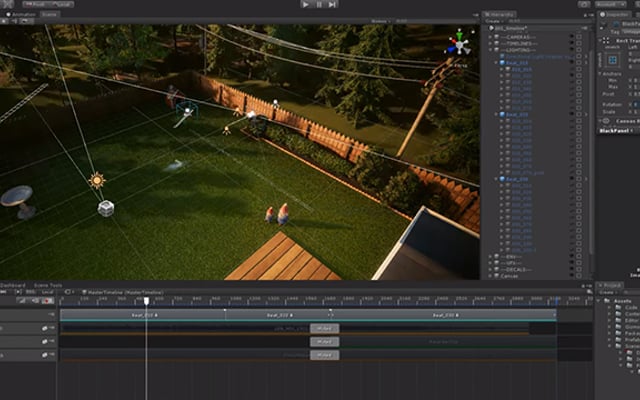Toggle visibility checkbox for CAMERAS row

579,36
